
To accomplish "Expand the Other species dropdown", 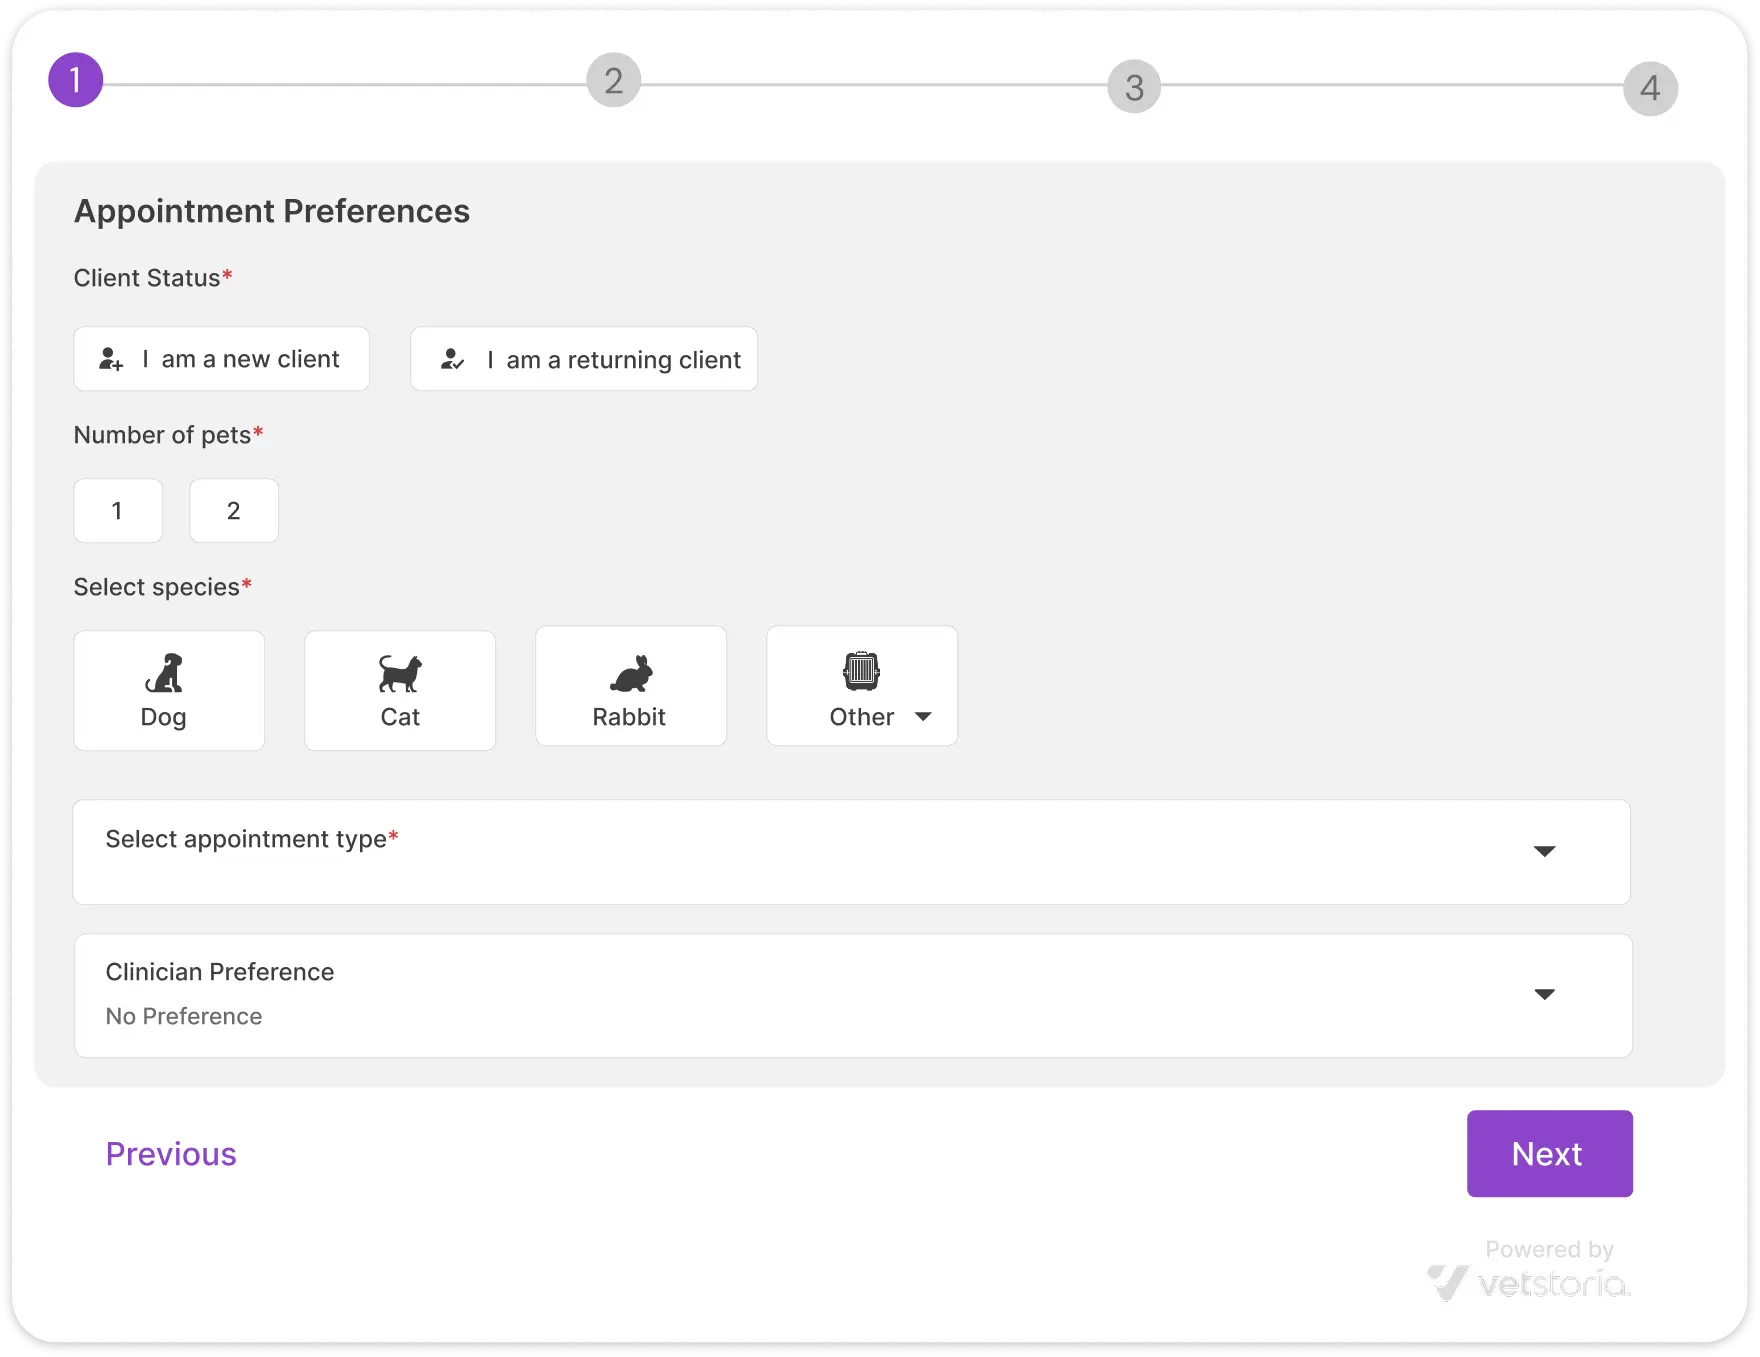I will click(x=923, y=716).
